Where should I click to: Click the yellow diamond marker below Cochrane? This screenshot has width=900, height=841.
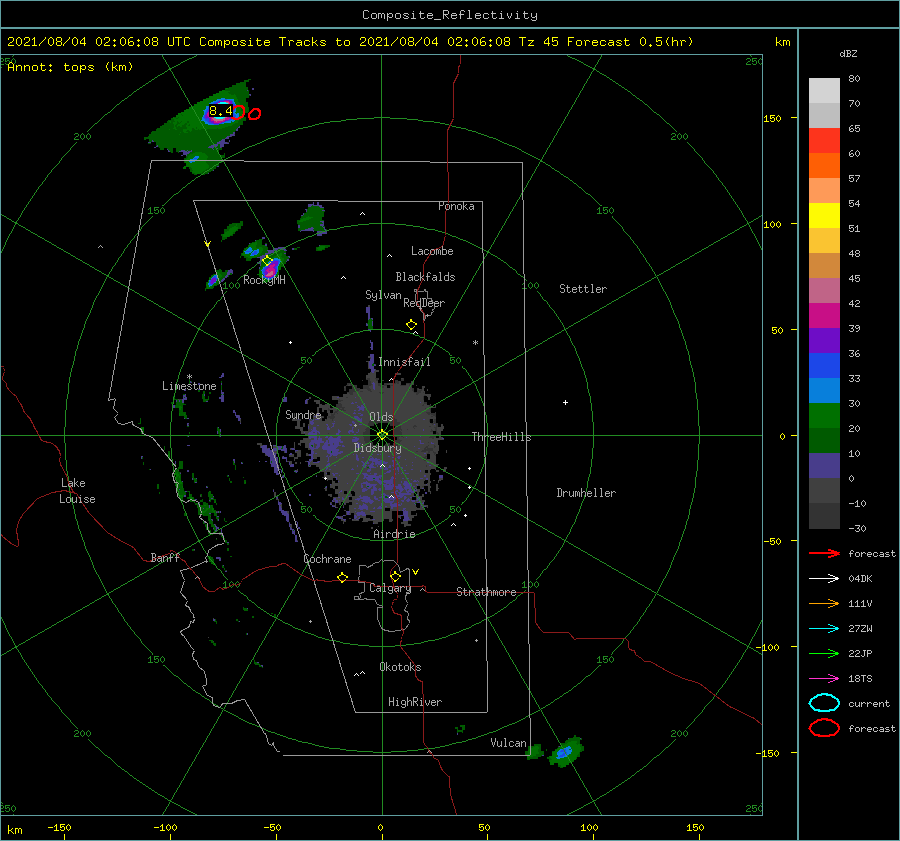(342, 577)
